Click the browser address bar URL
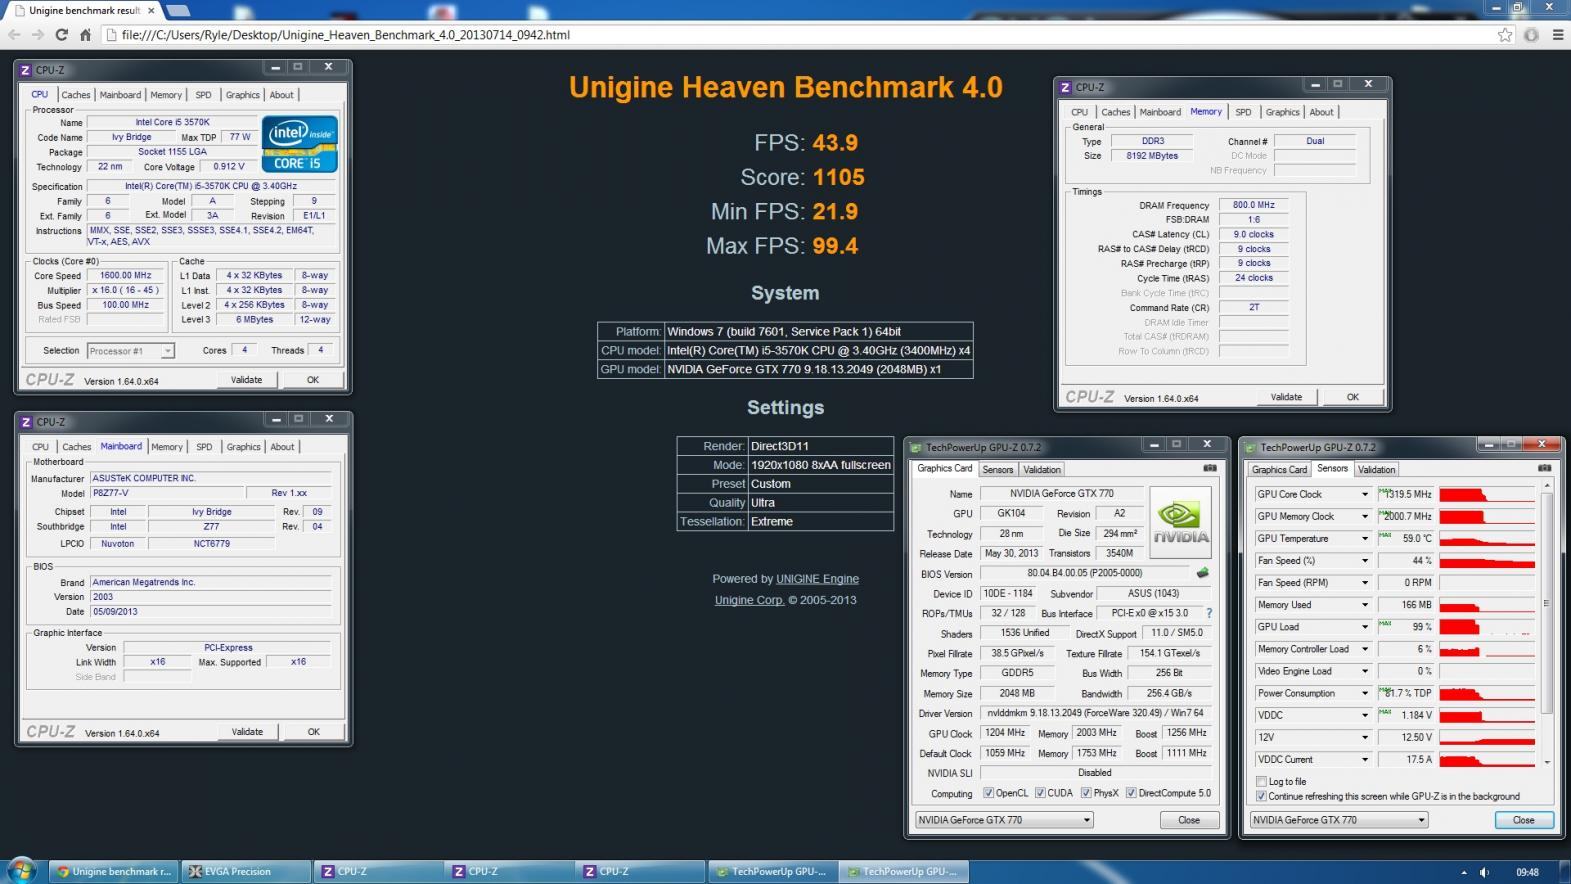The height and width of the screenshot is (884, 1571). (345, 35)
